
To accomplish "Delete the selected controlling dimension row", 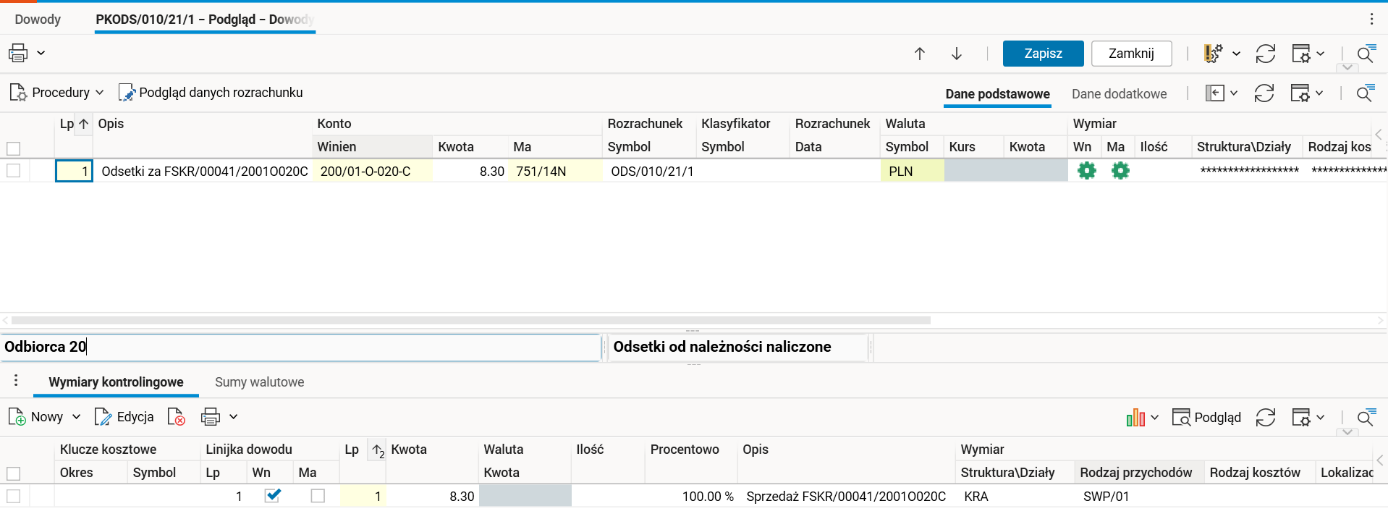I will [x=177, y=417].
